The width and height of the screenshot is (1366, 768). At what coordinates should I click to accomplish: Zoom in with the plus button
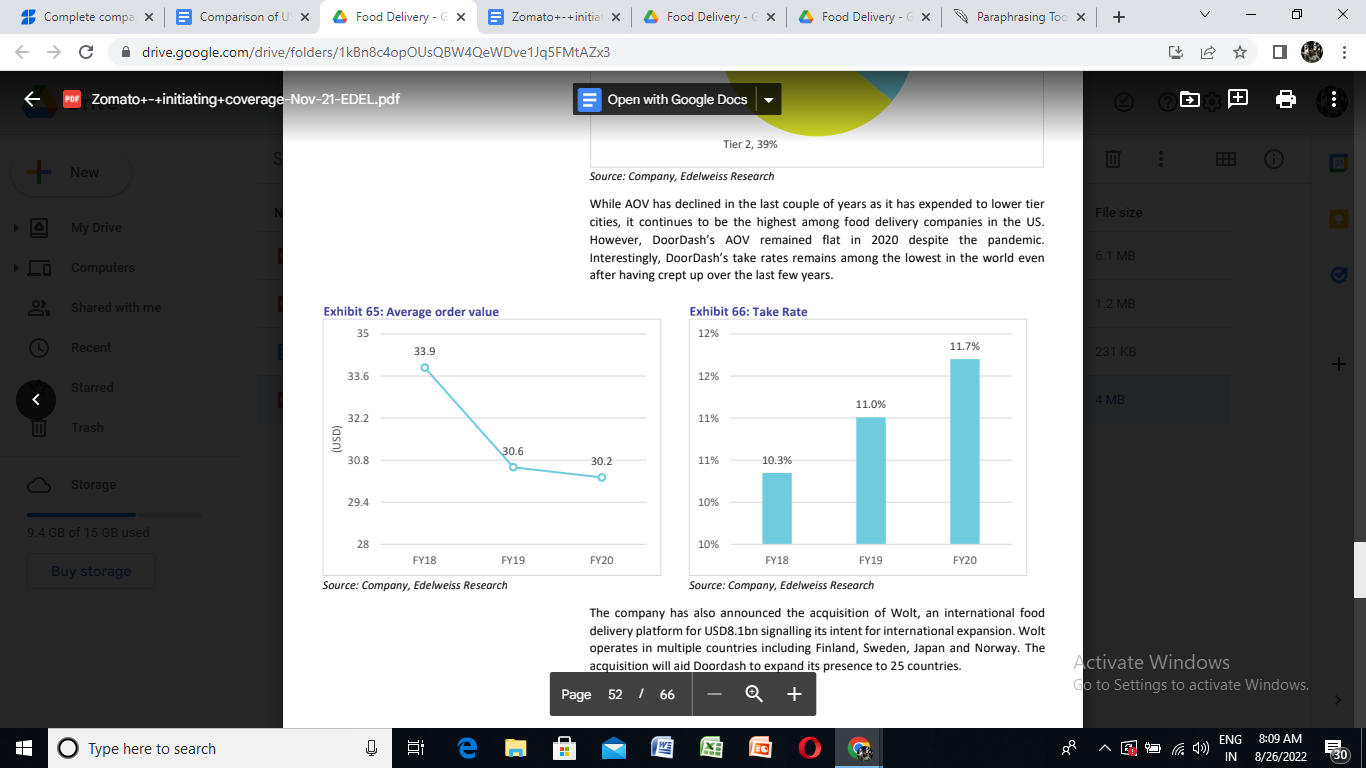(x=794, y=694)
